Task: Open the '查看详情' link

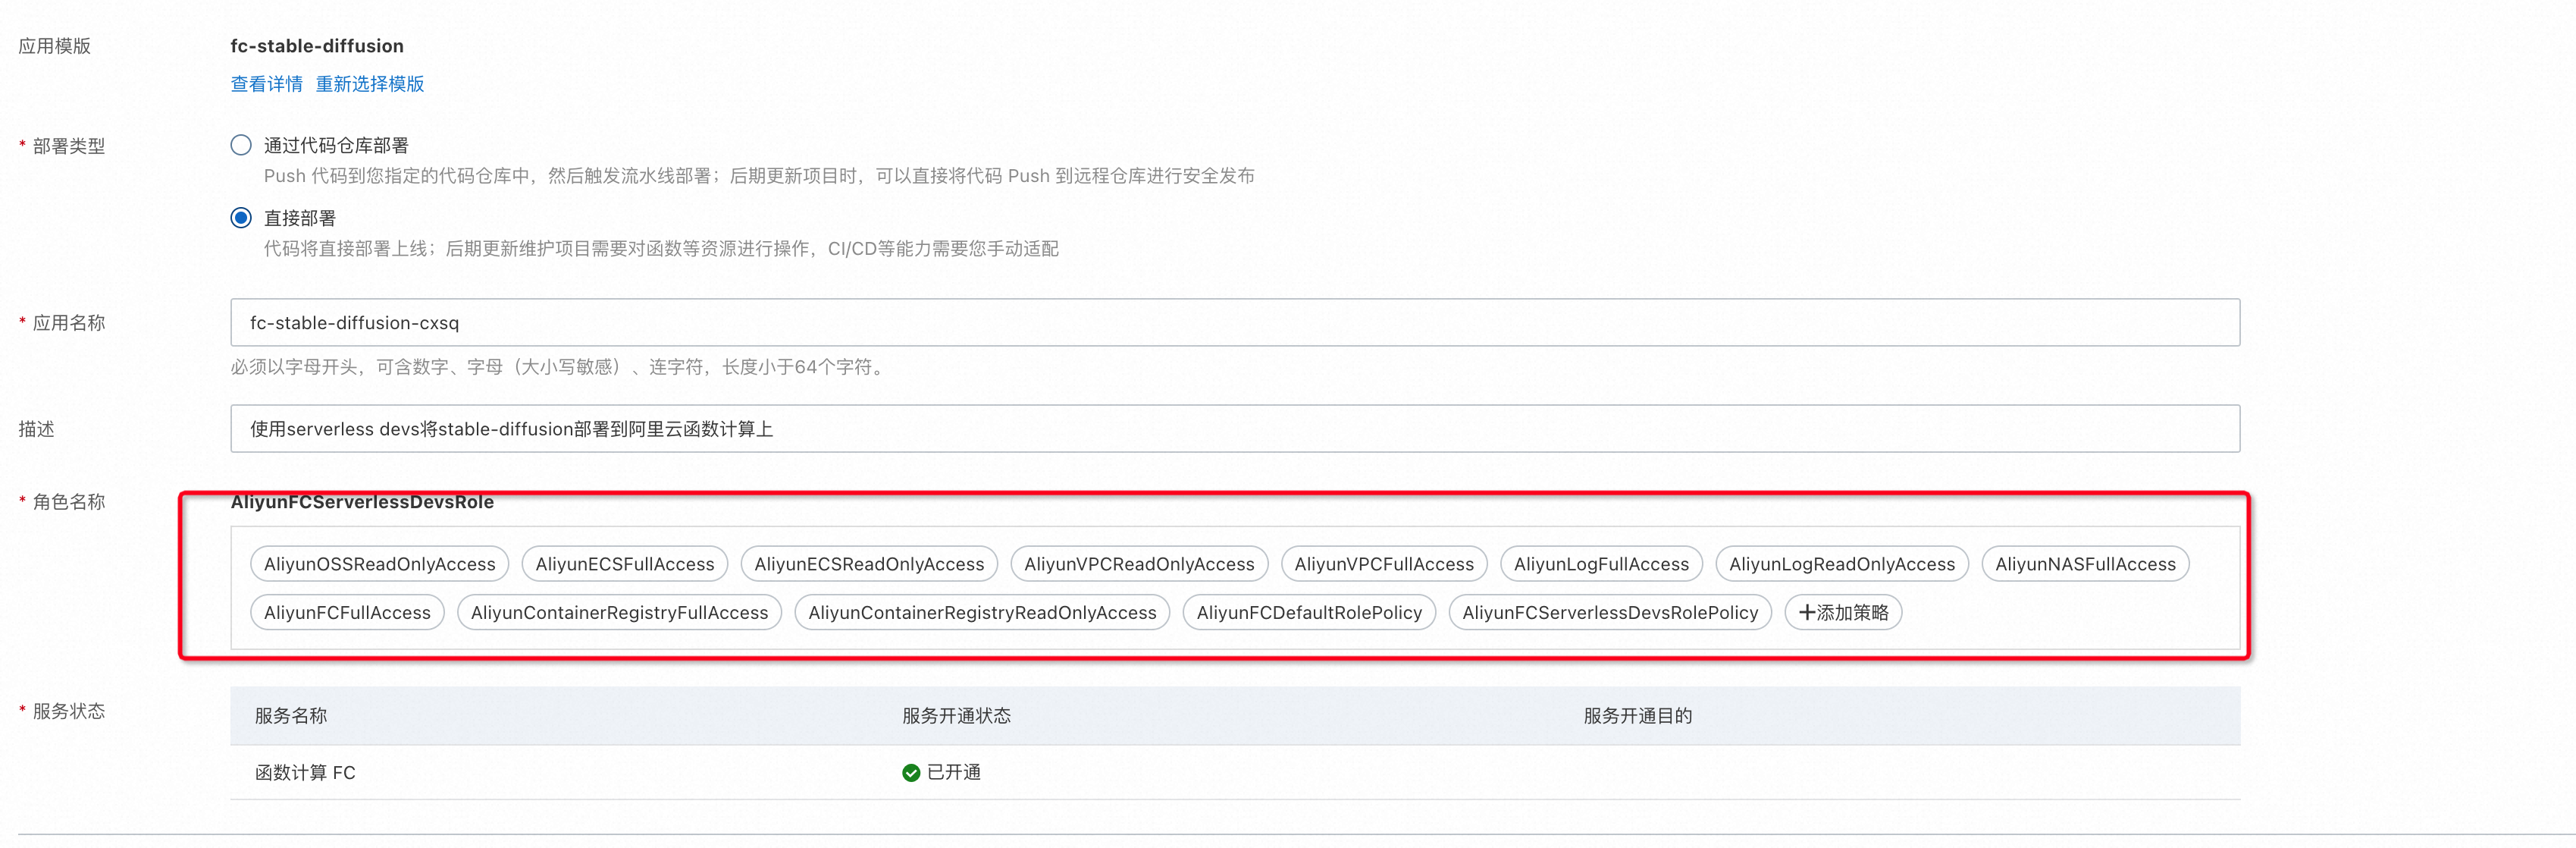Action: click(x=266, y=84)
